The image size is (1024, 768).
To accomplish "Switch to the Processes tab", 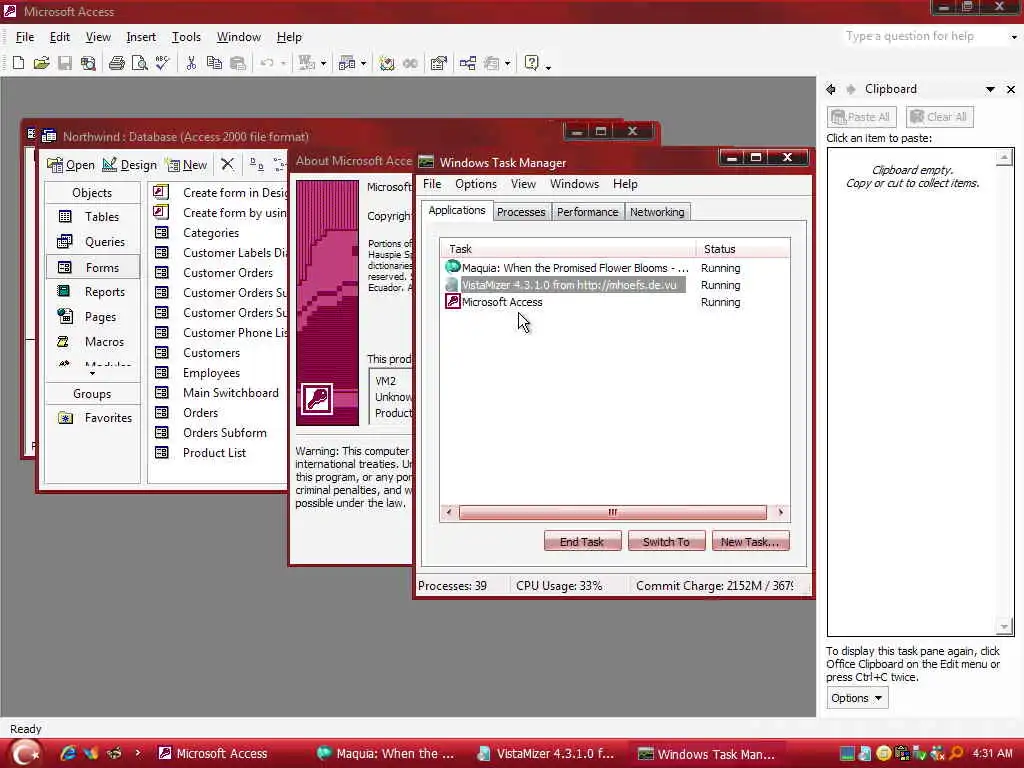I will click(520, 212).
